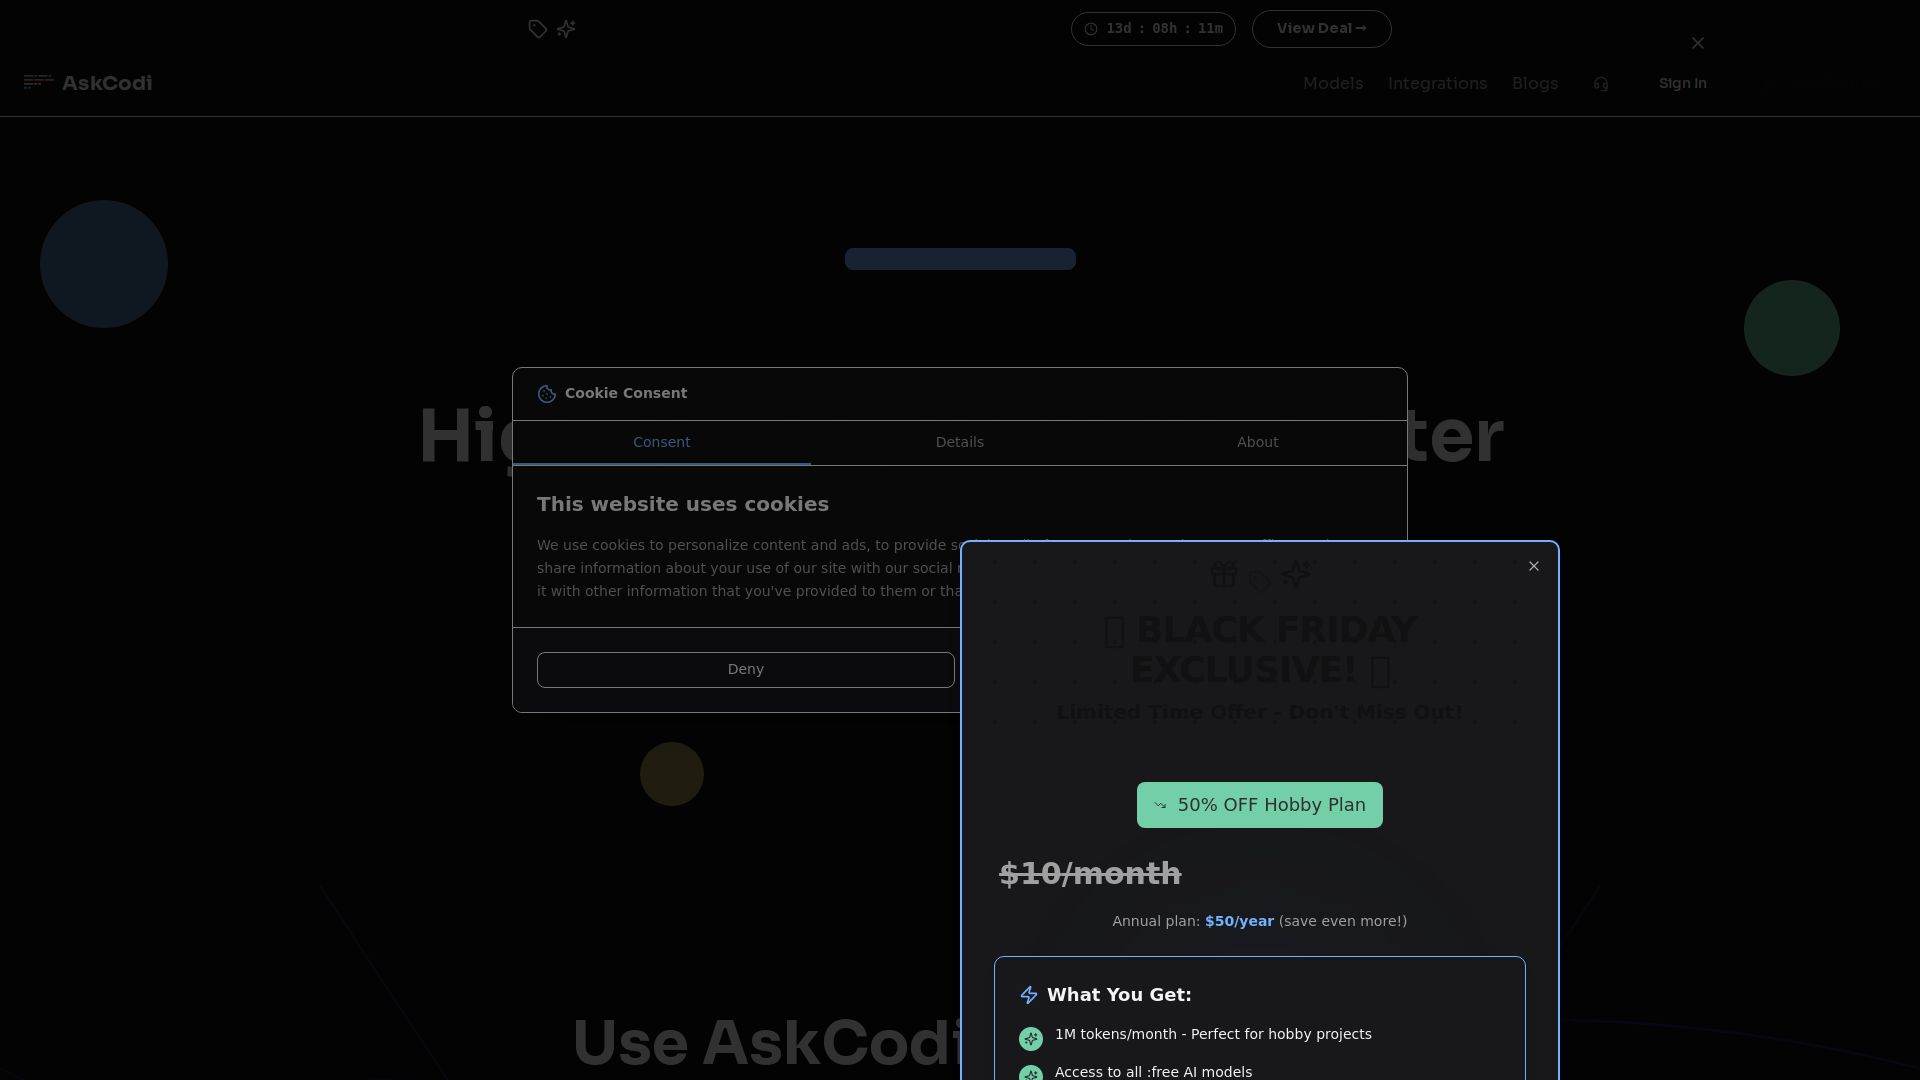Click the View Deal button
This screenshot has height=1080, width=1920.
pyautogui.click(x=1321, y=28)
